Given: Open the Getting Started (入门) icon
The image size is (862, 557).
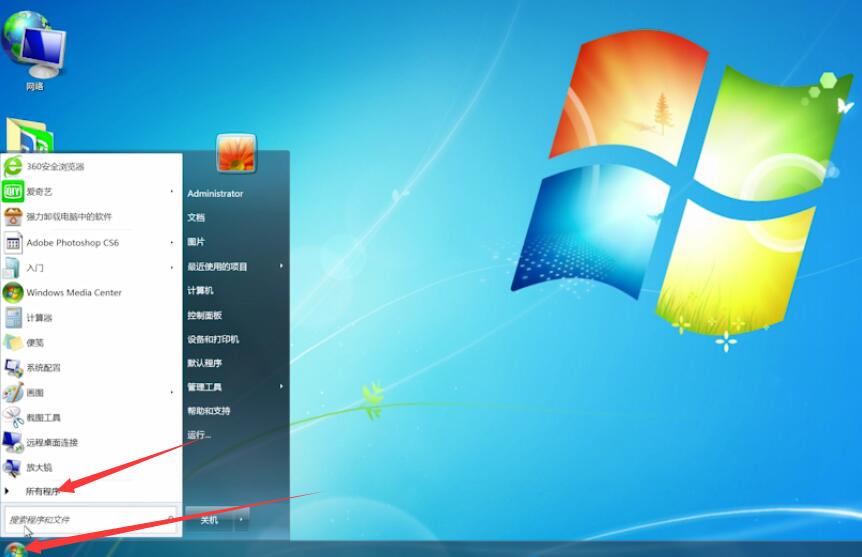Looking at the screenshot, I should point(12,268).
